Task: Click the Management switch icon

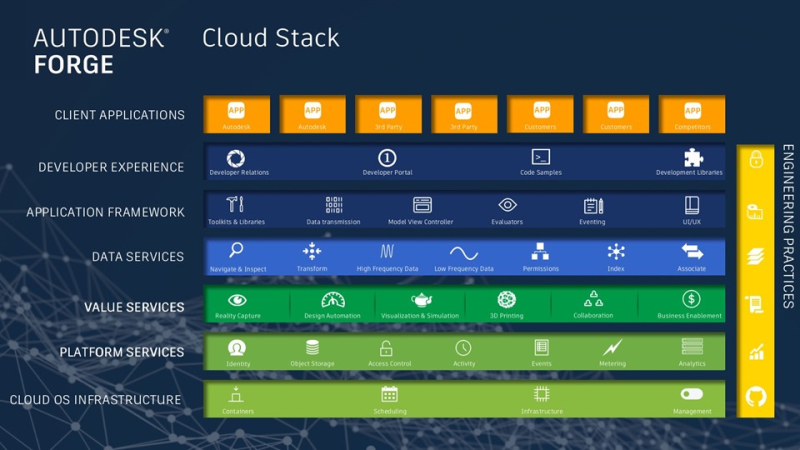Action: point(692,394)
